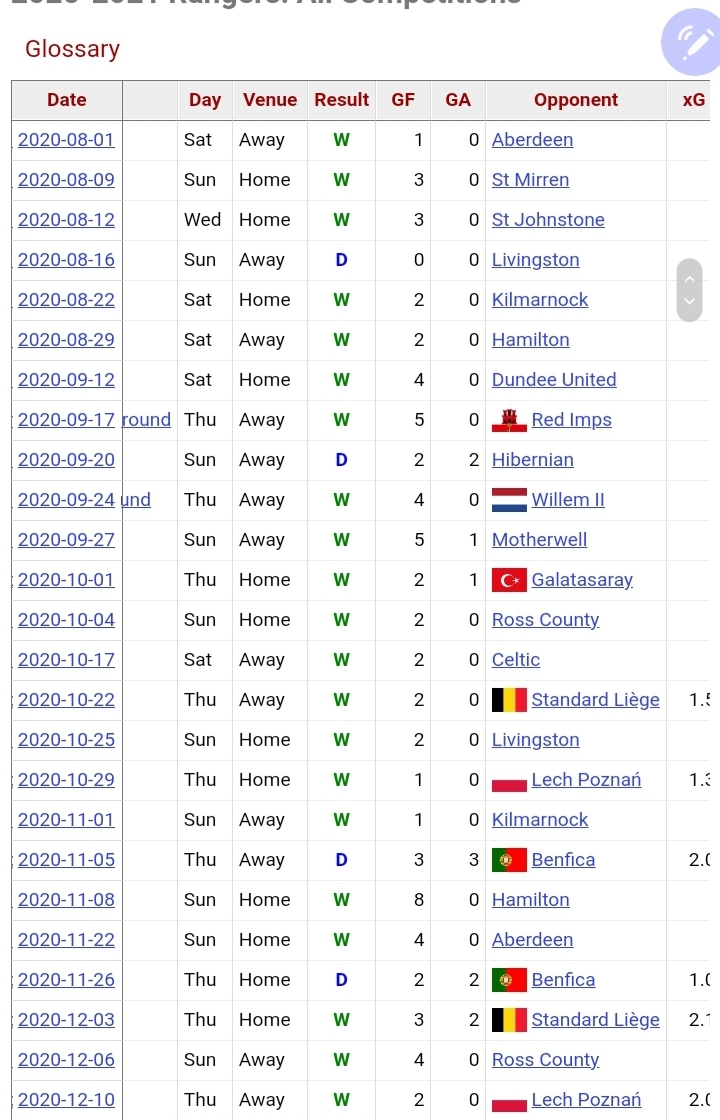Click Polish flag beside Lech Poznań on 2020-10-29

509,780
